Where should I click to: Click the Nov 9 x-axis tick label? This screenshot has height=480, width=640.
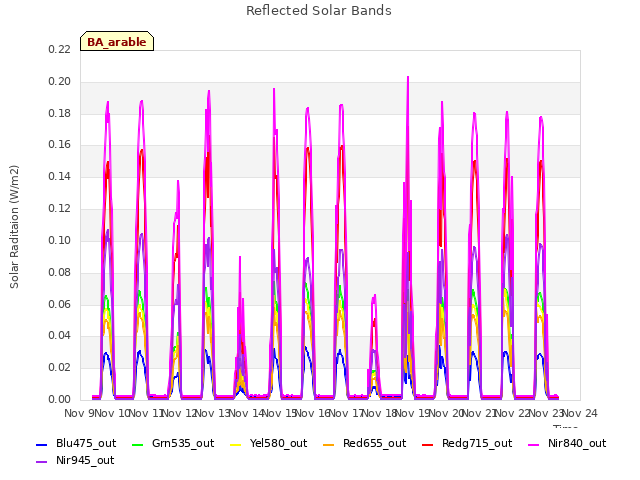point(79,413)
